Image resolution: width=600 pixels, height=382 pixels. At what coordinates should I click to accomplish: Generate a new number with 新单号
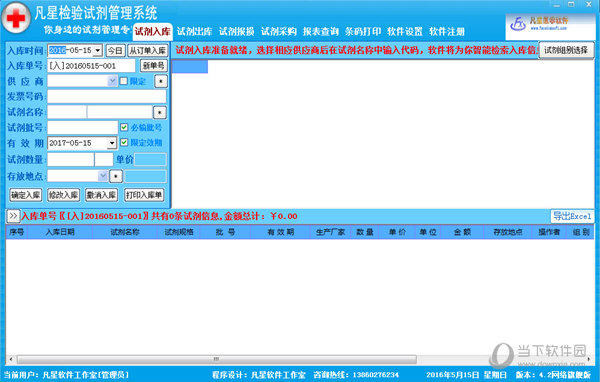click(153, 65)
